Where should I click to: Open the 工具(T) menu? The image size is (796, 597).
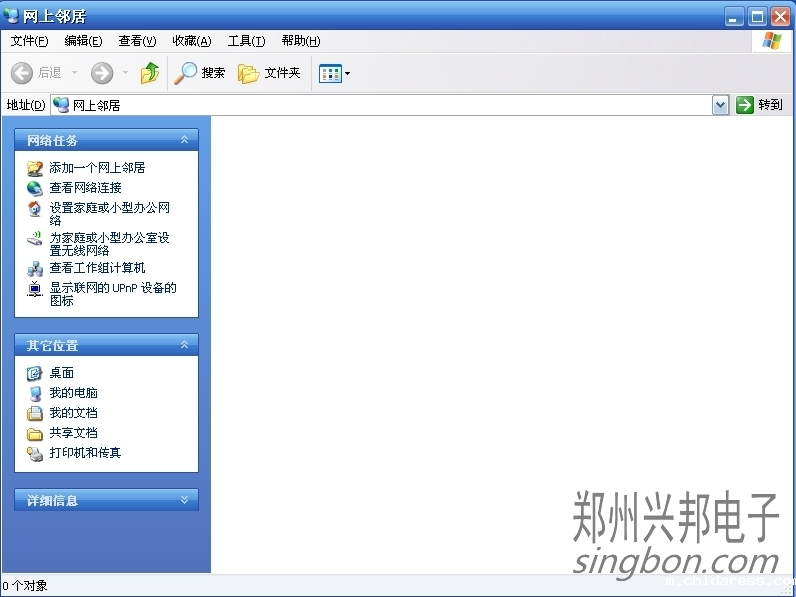point(246,41)
